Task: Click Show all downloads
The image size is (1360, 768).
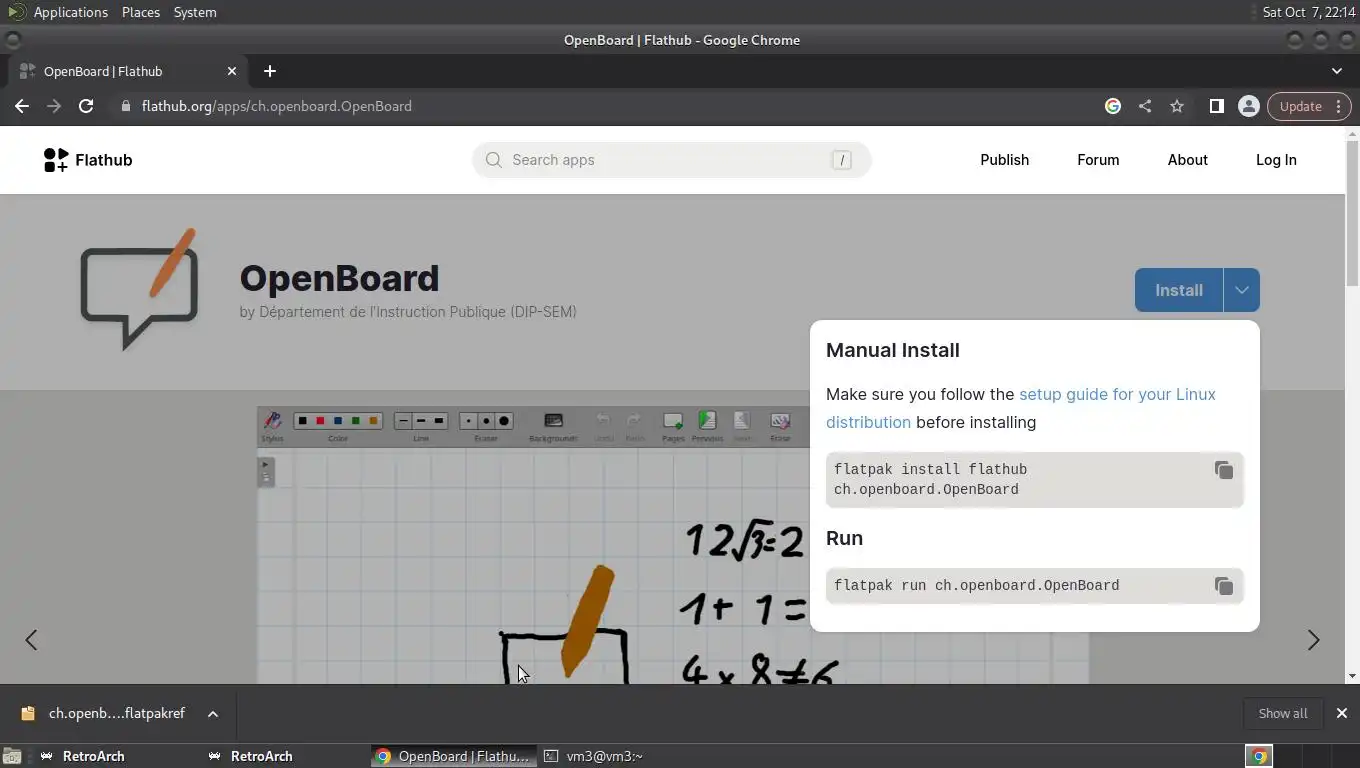Action: tap(1282, 713)
